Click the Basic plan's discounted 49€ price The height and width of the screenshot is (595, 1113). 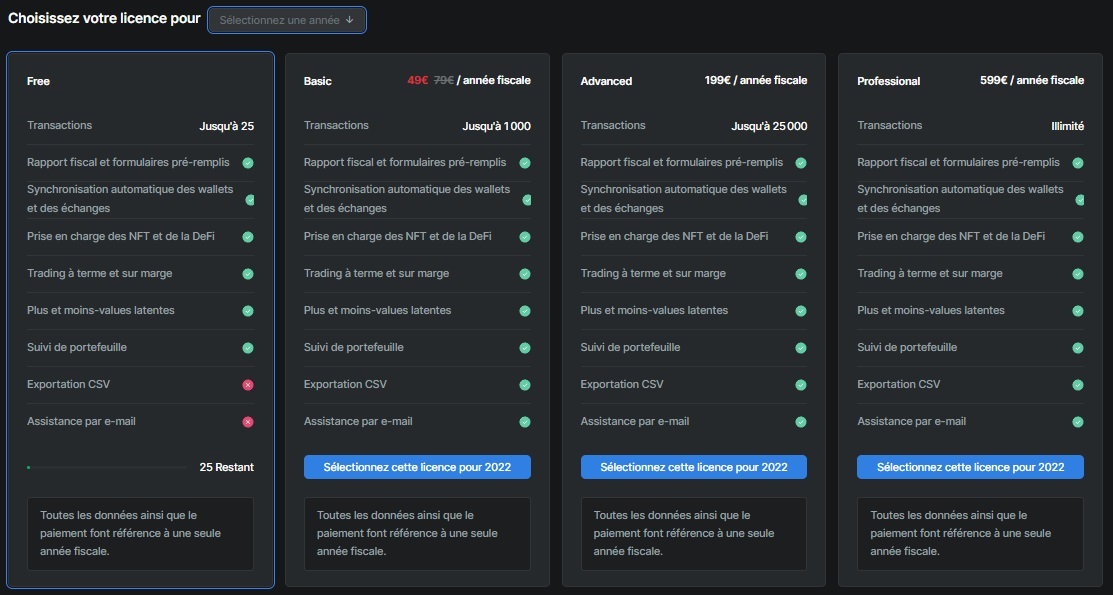click(x=417, y=81)
